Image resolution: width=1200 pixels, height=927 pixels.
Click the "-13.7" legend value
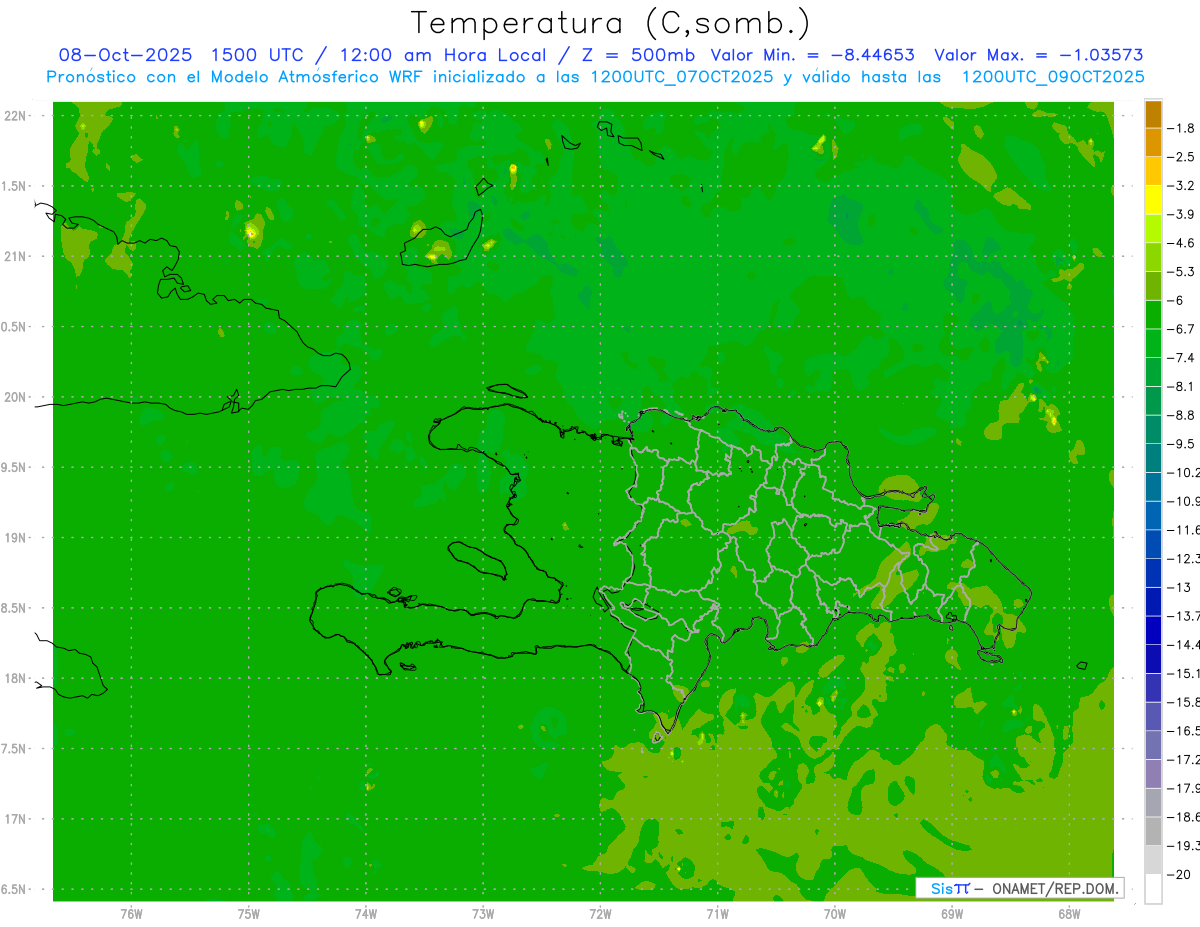click(x=1184, y=615)
